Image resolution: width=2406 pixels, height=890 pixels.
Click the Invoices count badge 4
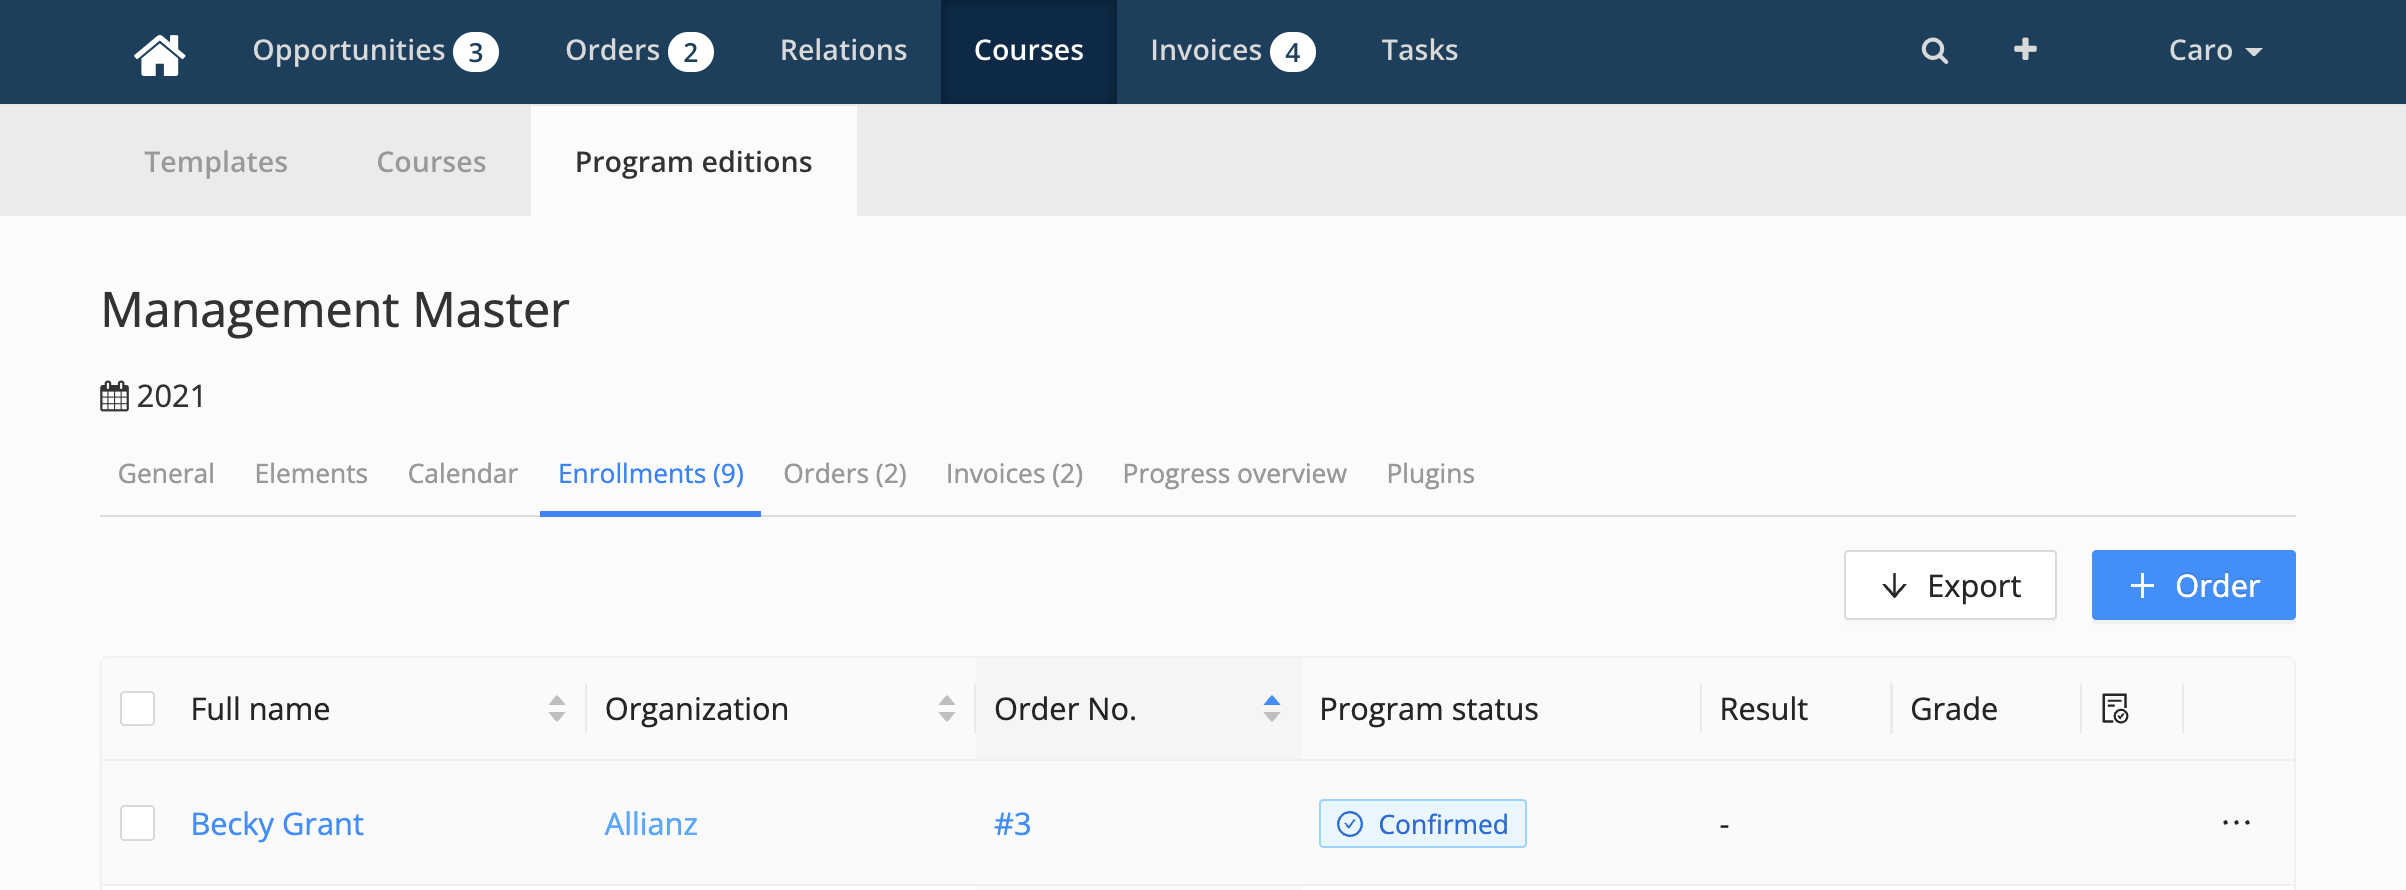click(x=1293, y=52)
